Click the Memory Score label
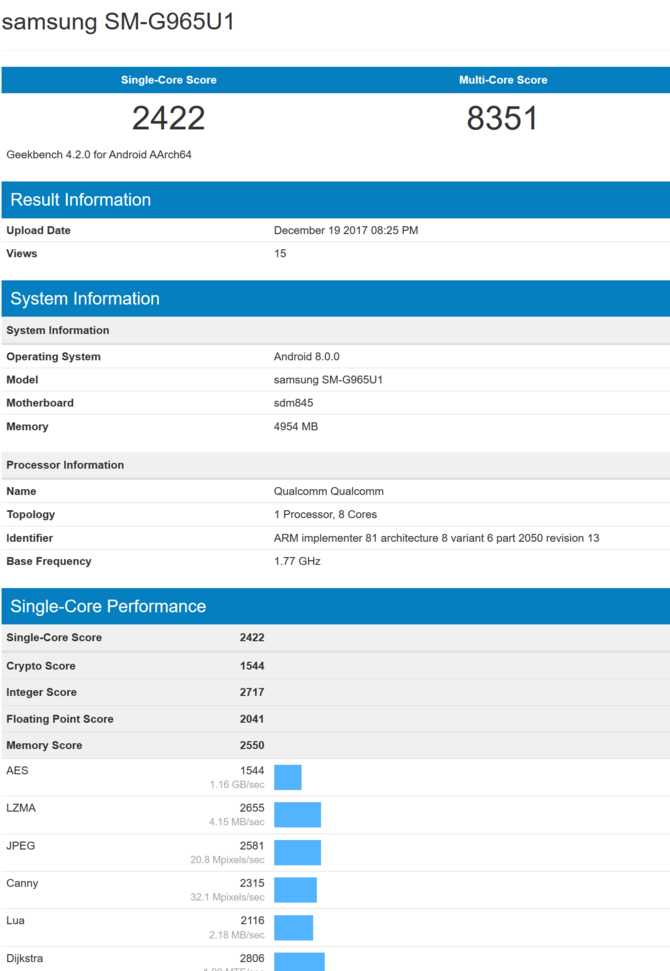The height and width of the screenshot is (971, 670). (x=44, y=746)
